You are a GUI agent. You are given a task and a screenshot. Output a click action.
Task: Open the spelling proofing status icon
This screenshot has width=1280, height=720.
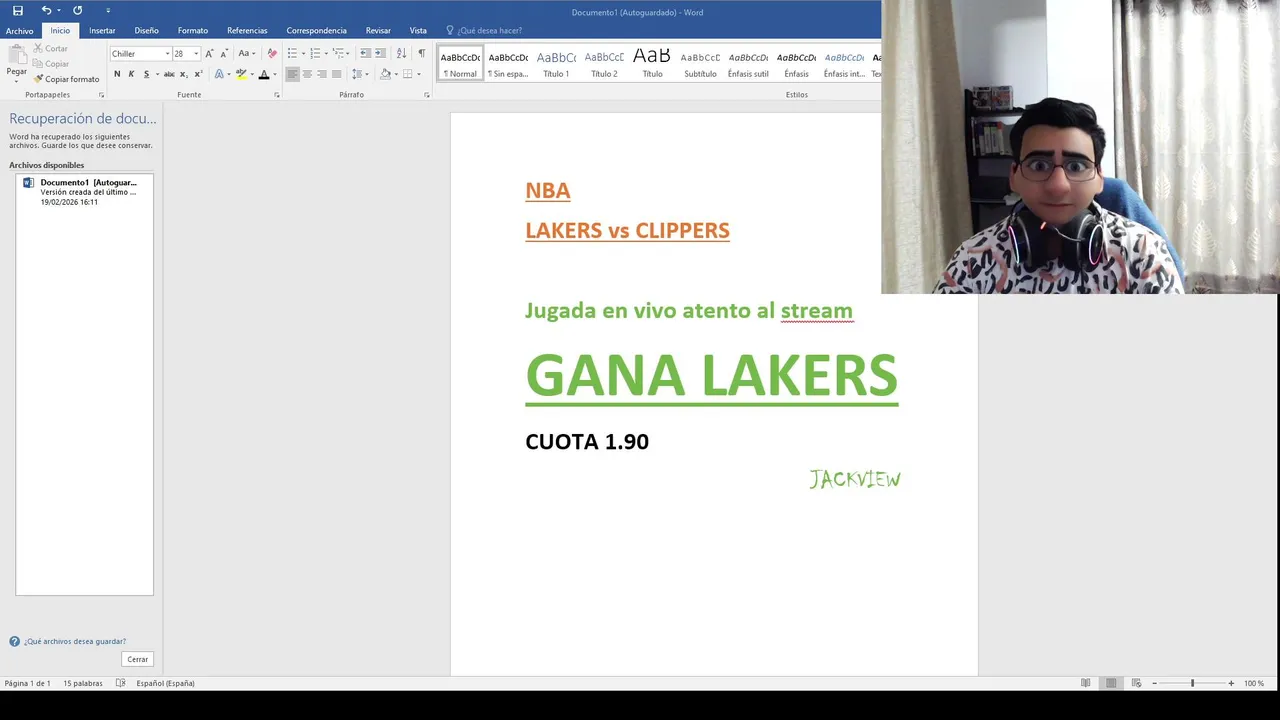tap(121, 683)
